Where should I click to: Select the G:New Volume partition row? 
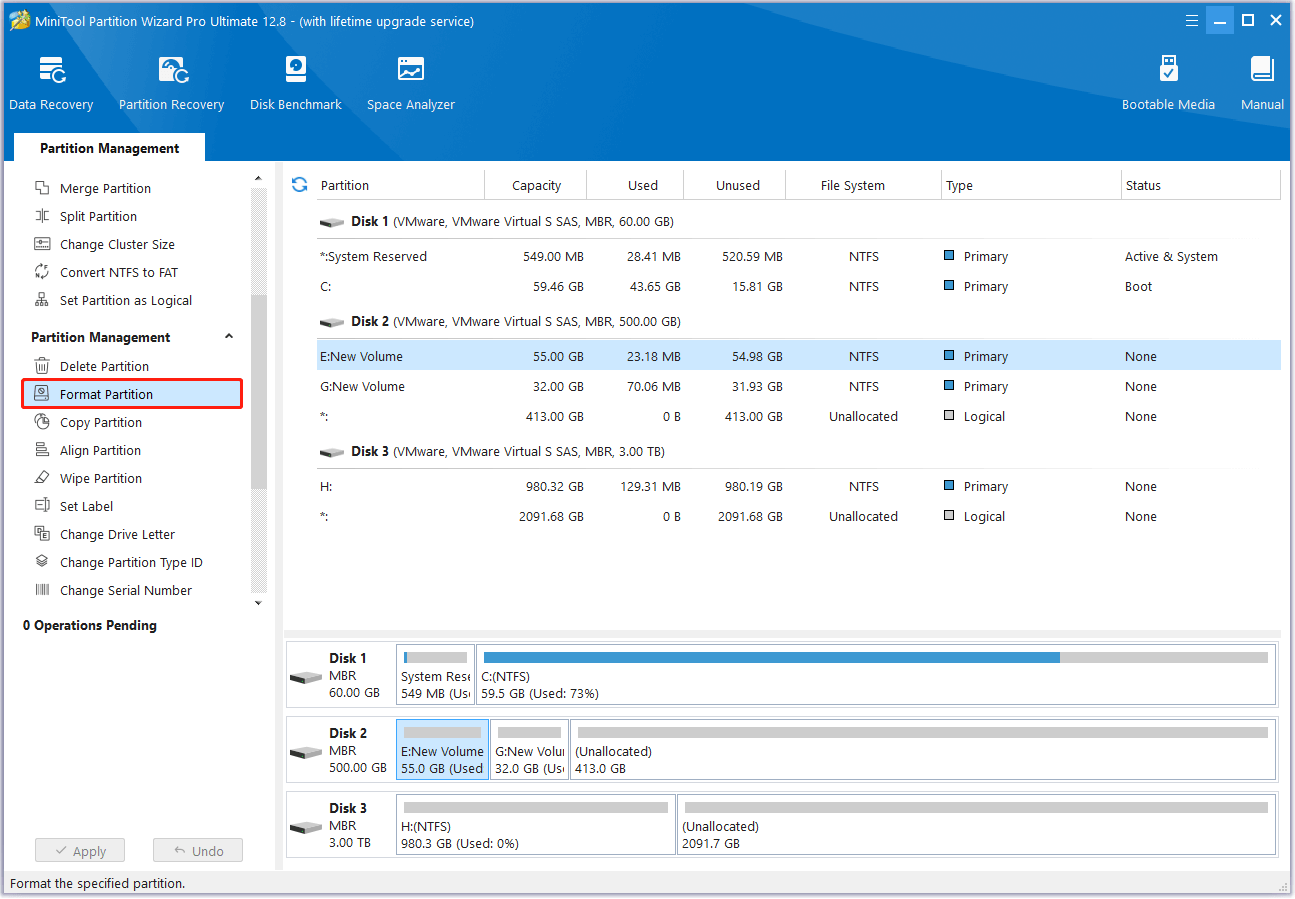pyautogui.click(x=798, y=386)
